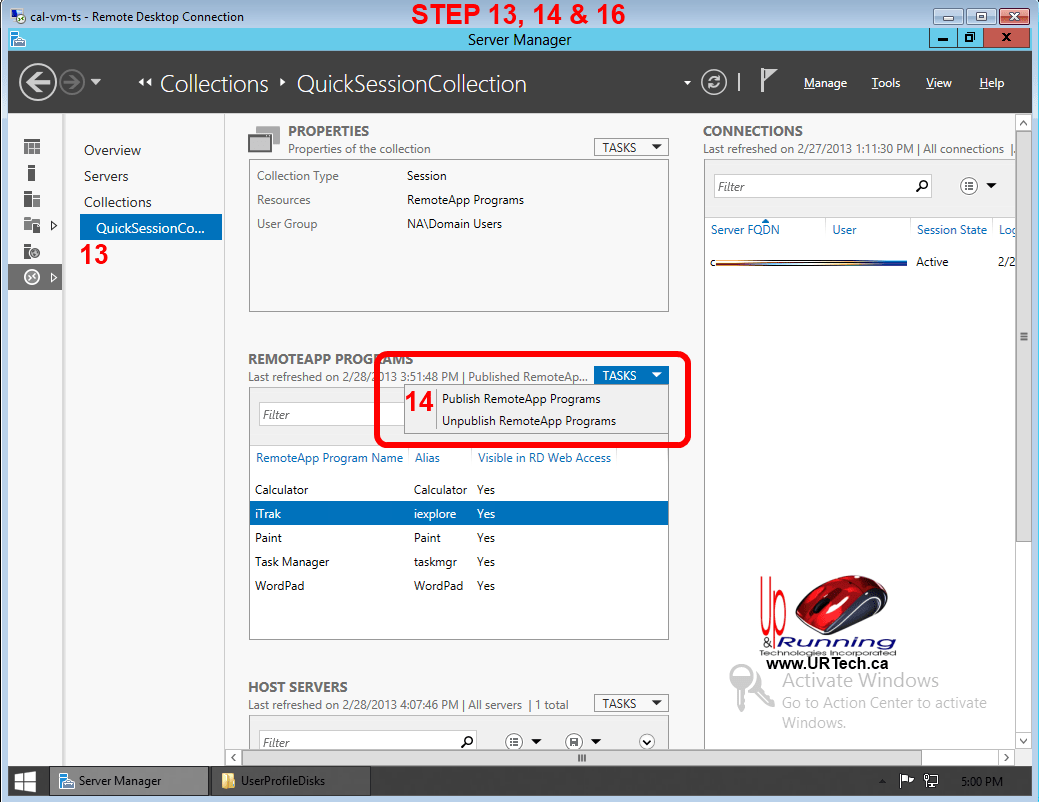Choose Publish RemoteApp Programs
The height and width of the screenshot is (802, 1039).
tap(521, 399)
